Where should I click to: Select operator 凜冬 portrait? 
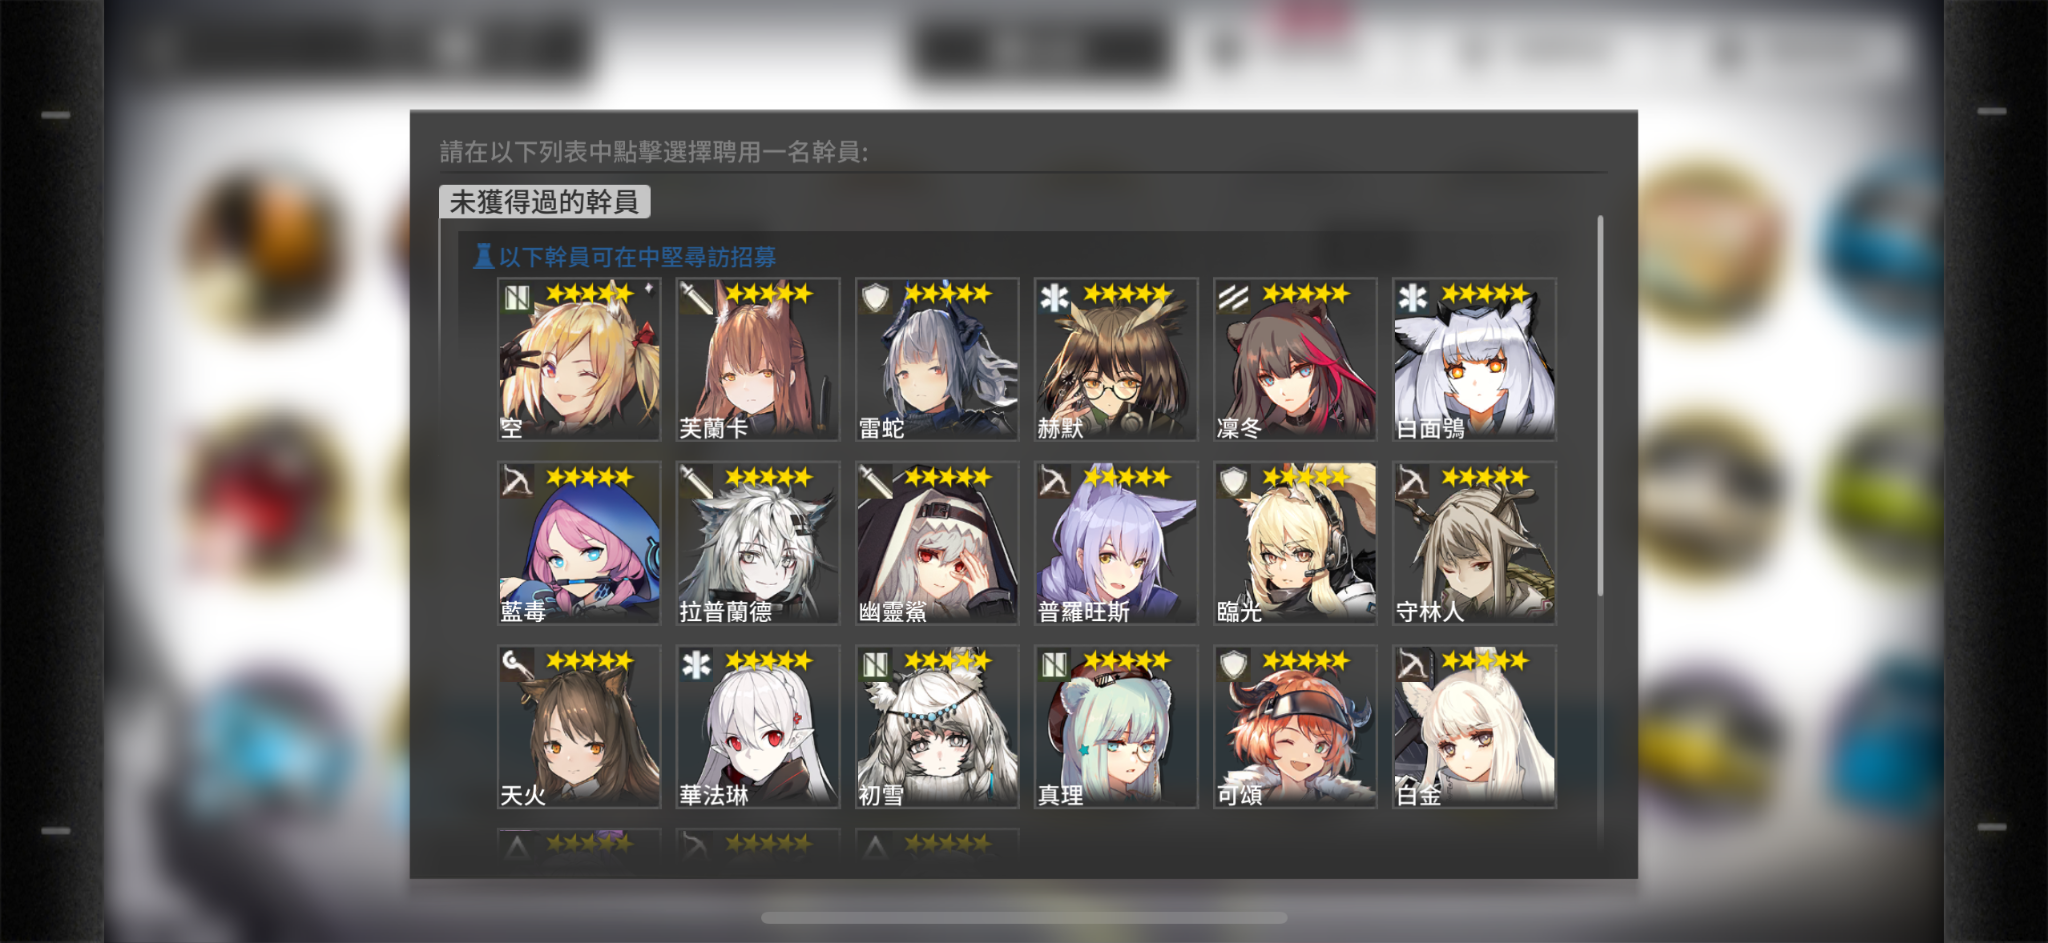(1295, 360)
